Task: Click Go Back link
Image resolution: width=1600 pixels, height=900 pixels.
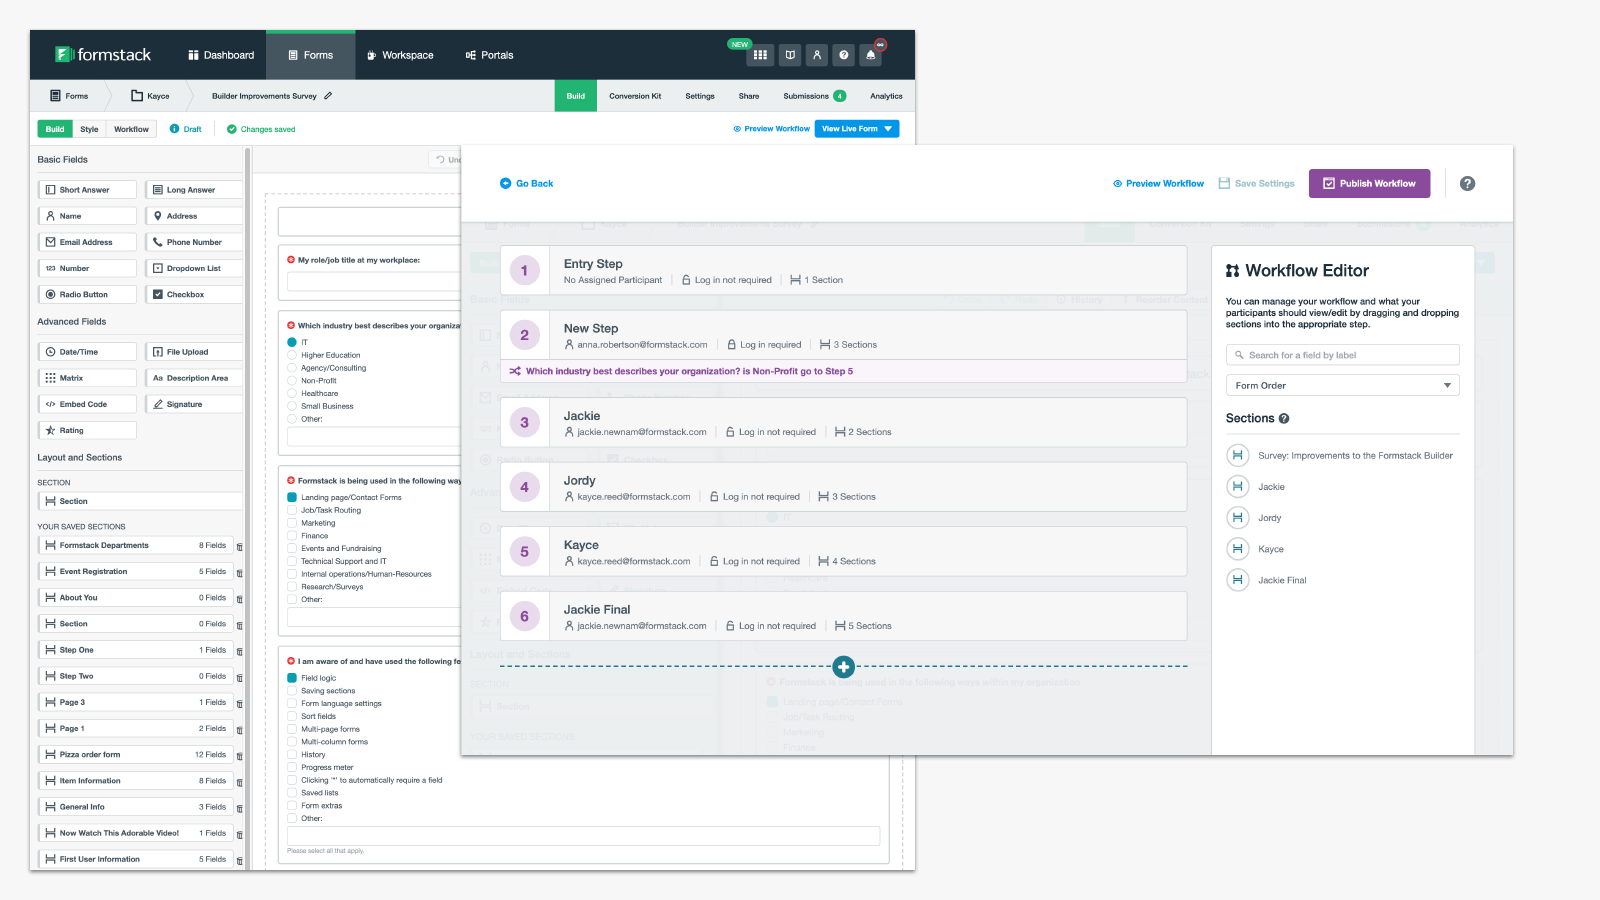Action: point(527,183)
